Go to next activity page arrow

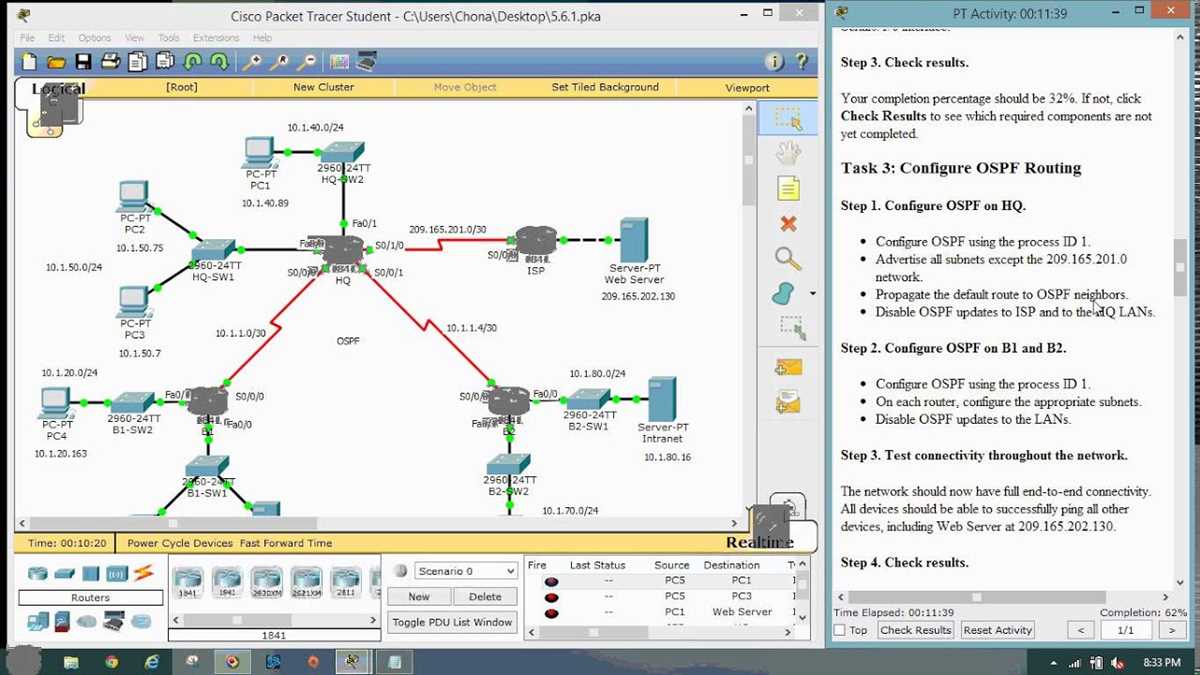(x=1171, y=630)
